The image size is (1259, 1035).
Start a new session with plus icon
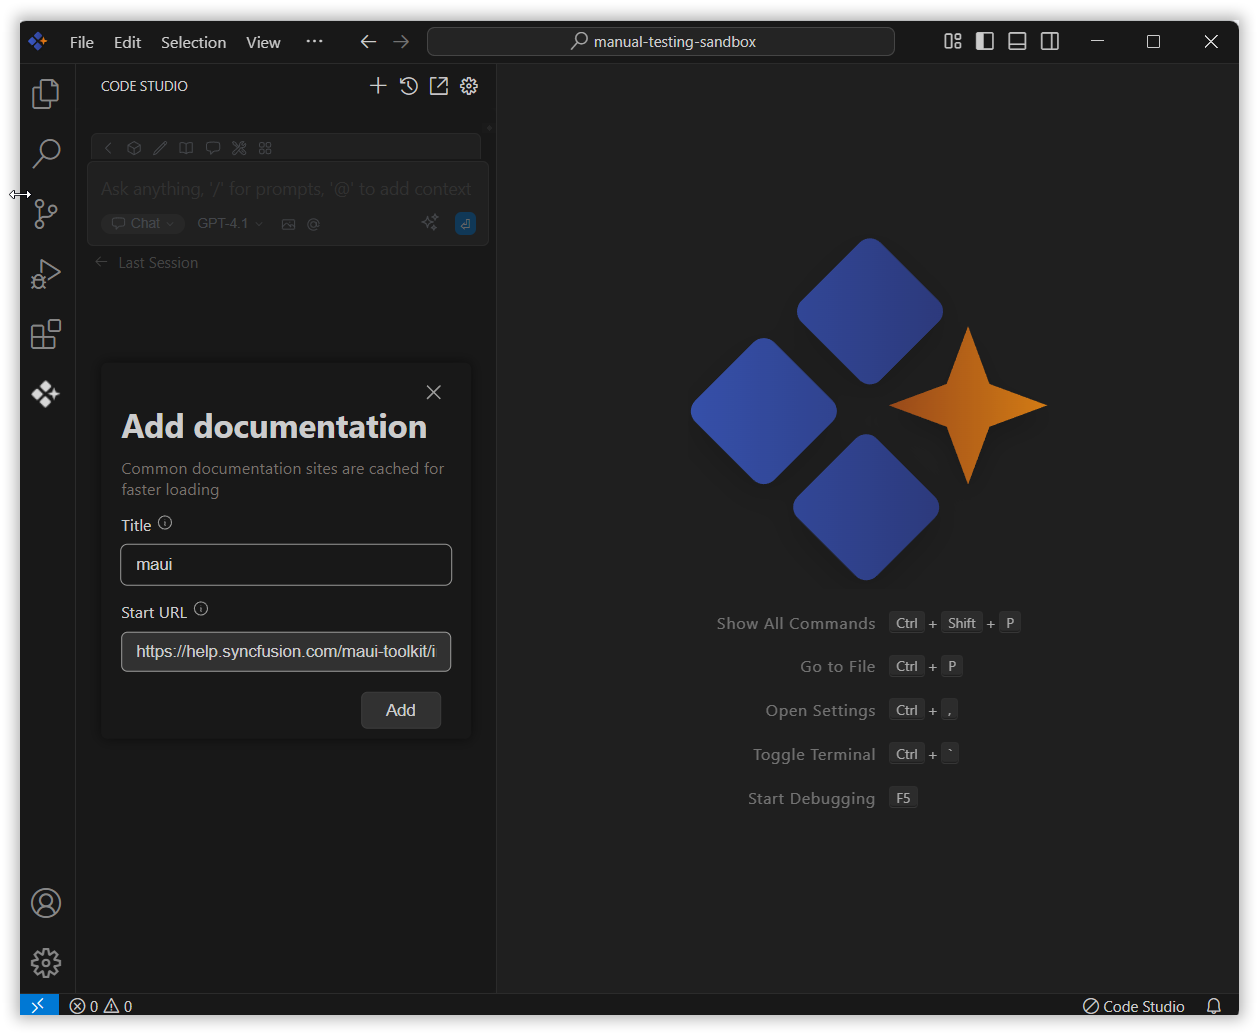[378, 86]
